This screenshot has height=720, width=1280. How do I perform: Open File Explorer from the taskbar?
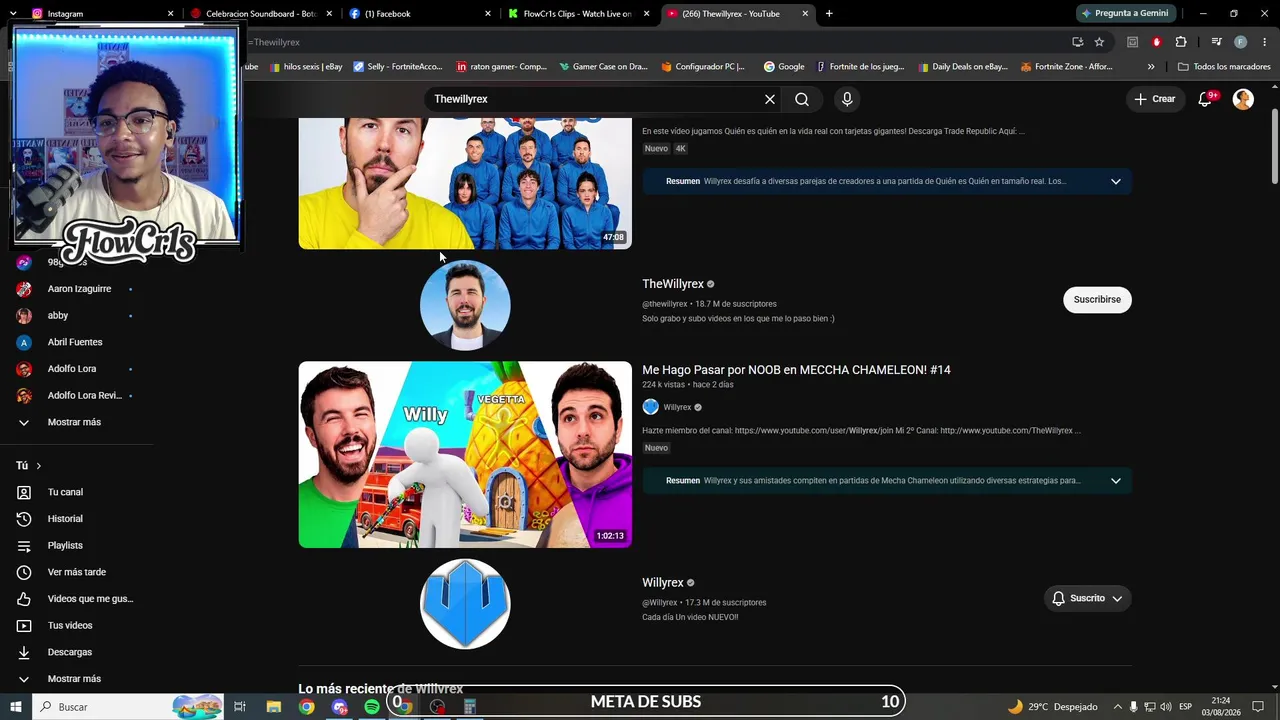tap(273, 707)
